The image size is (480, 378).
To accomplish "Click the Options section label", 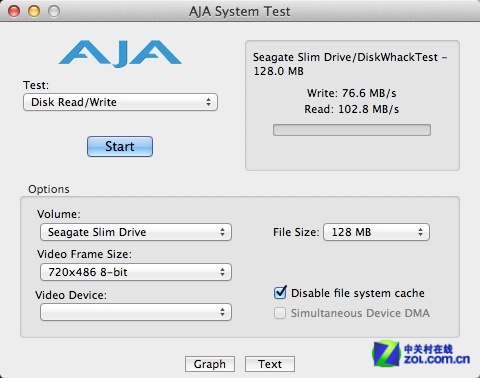I will point(49,189).
